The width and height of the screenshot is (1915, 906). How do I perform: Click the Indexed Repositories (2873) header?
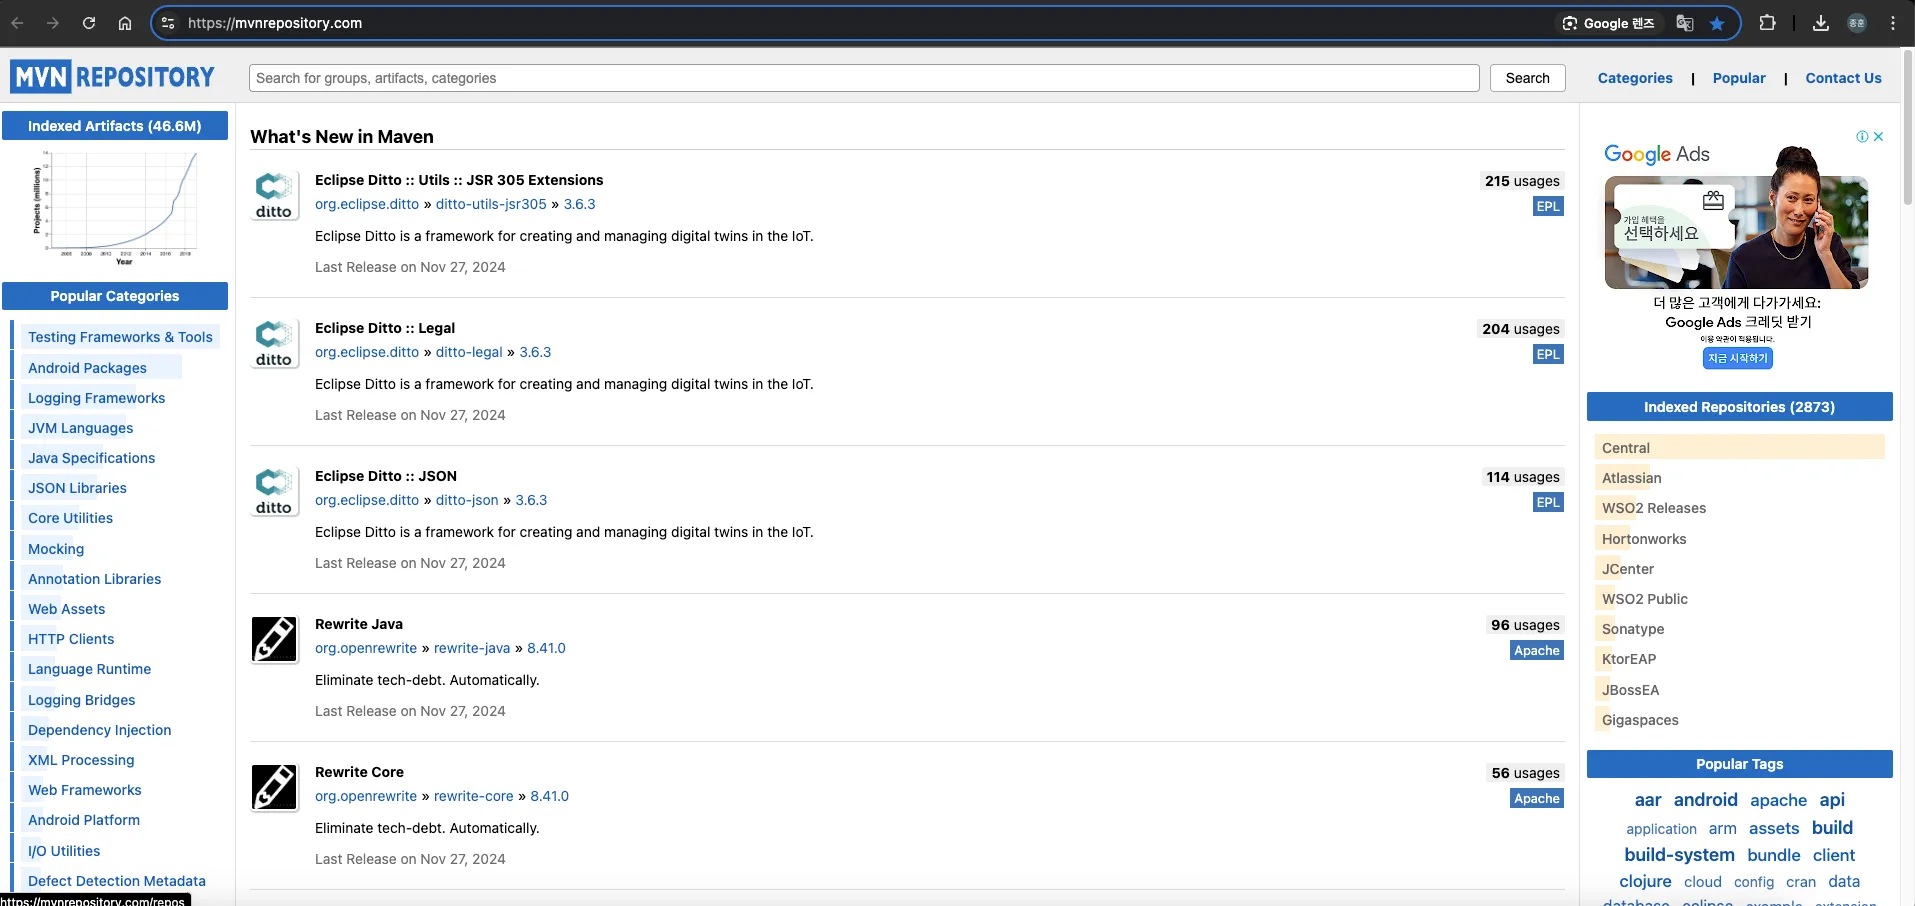point(1739,407)
